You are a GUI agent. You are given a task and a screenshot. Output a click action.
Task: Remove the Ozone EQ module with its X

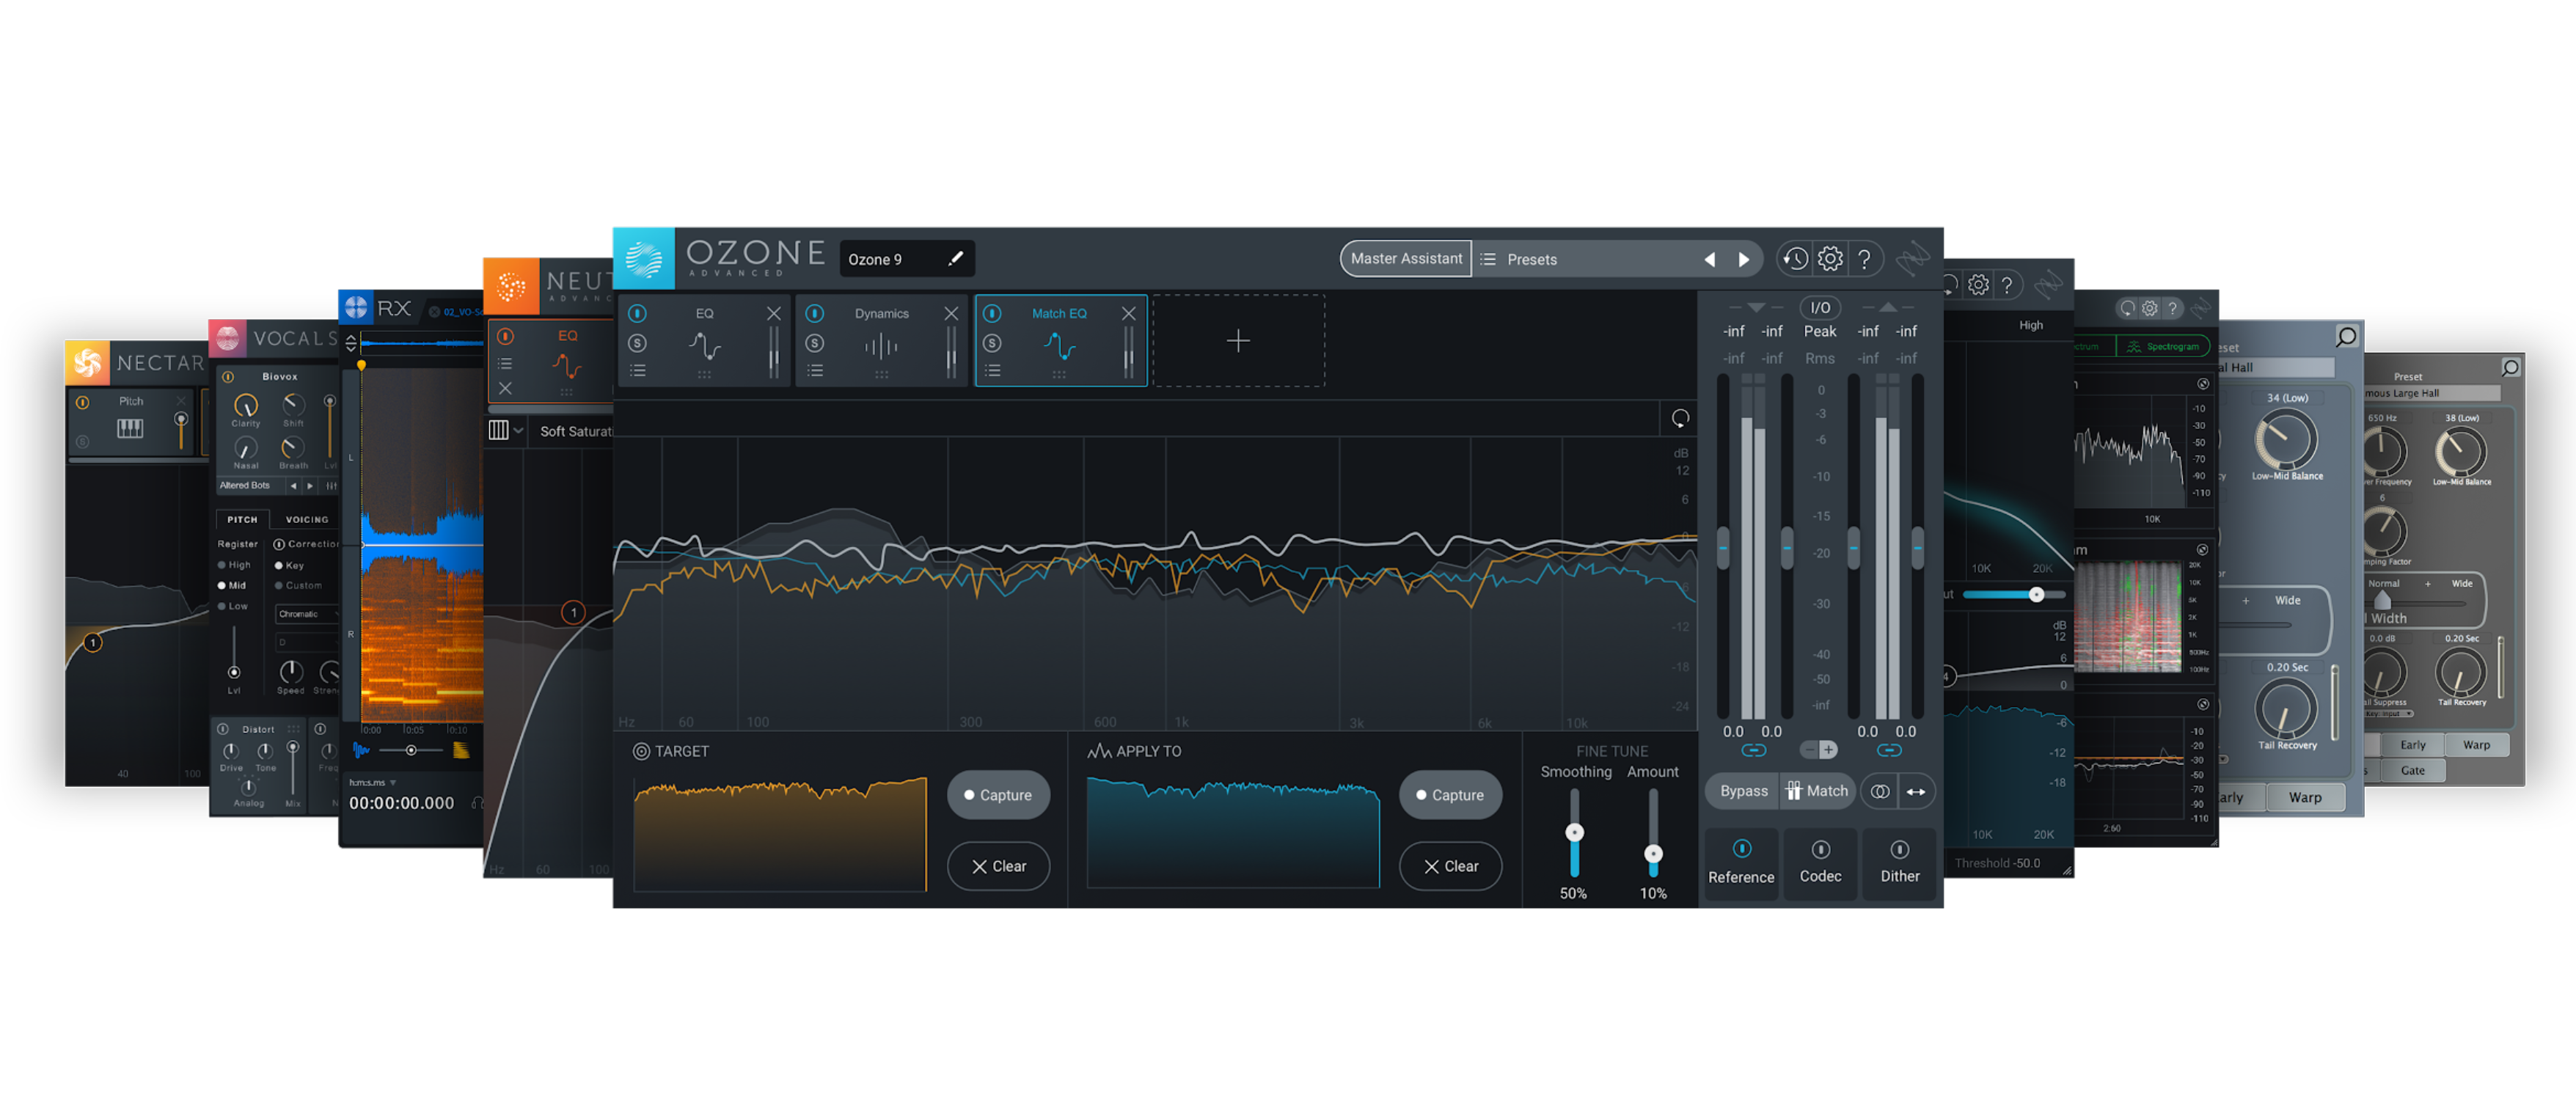point(773,313)
